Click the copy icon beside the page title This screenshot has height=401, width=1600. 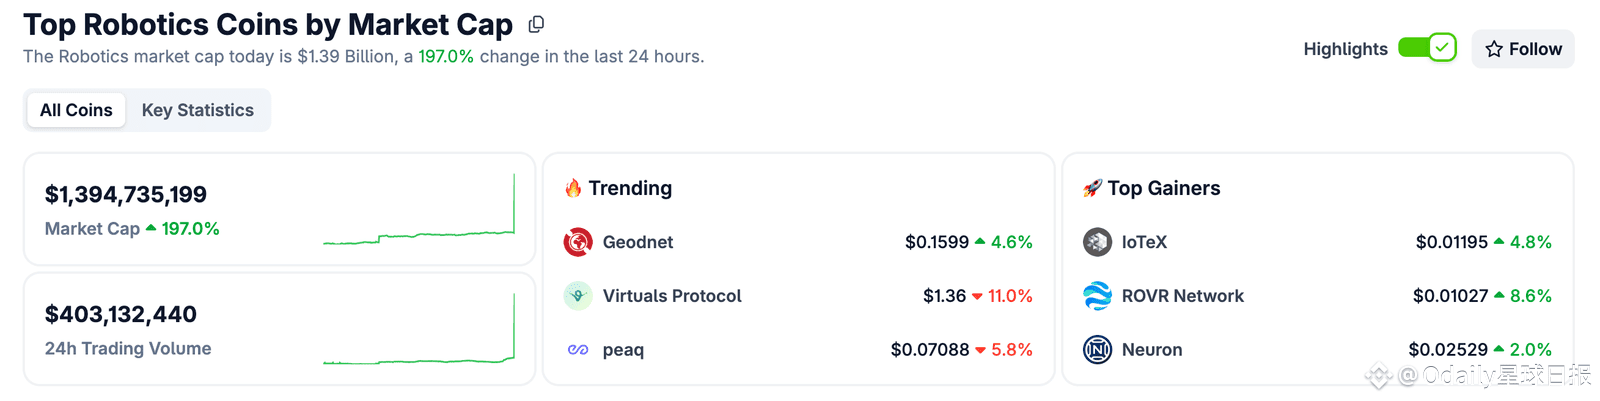[536, 24]
